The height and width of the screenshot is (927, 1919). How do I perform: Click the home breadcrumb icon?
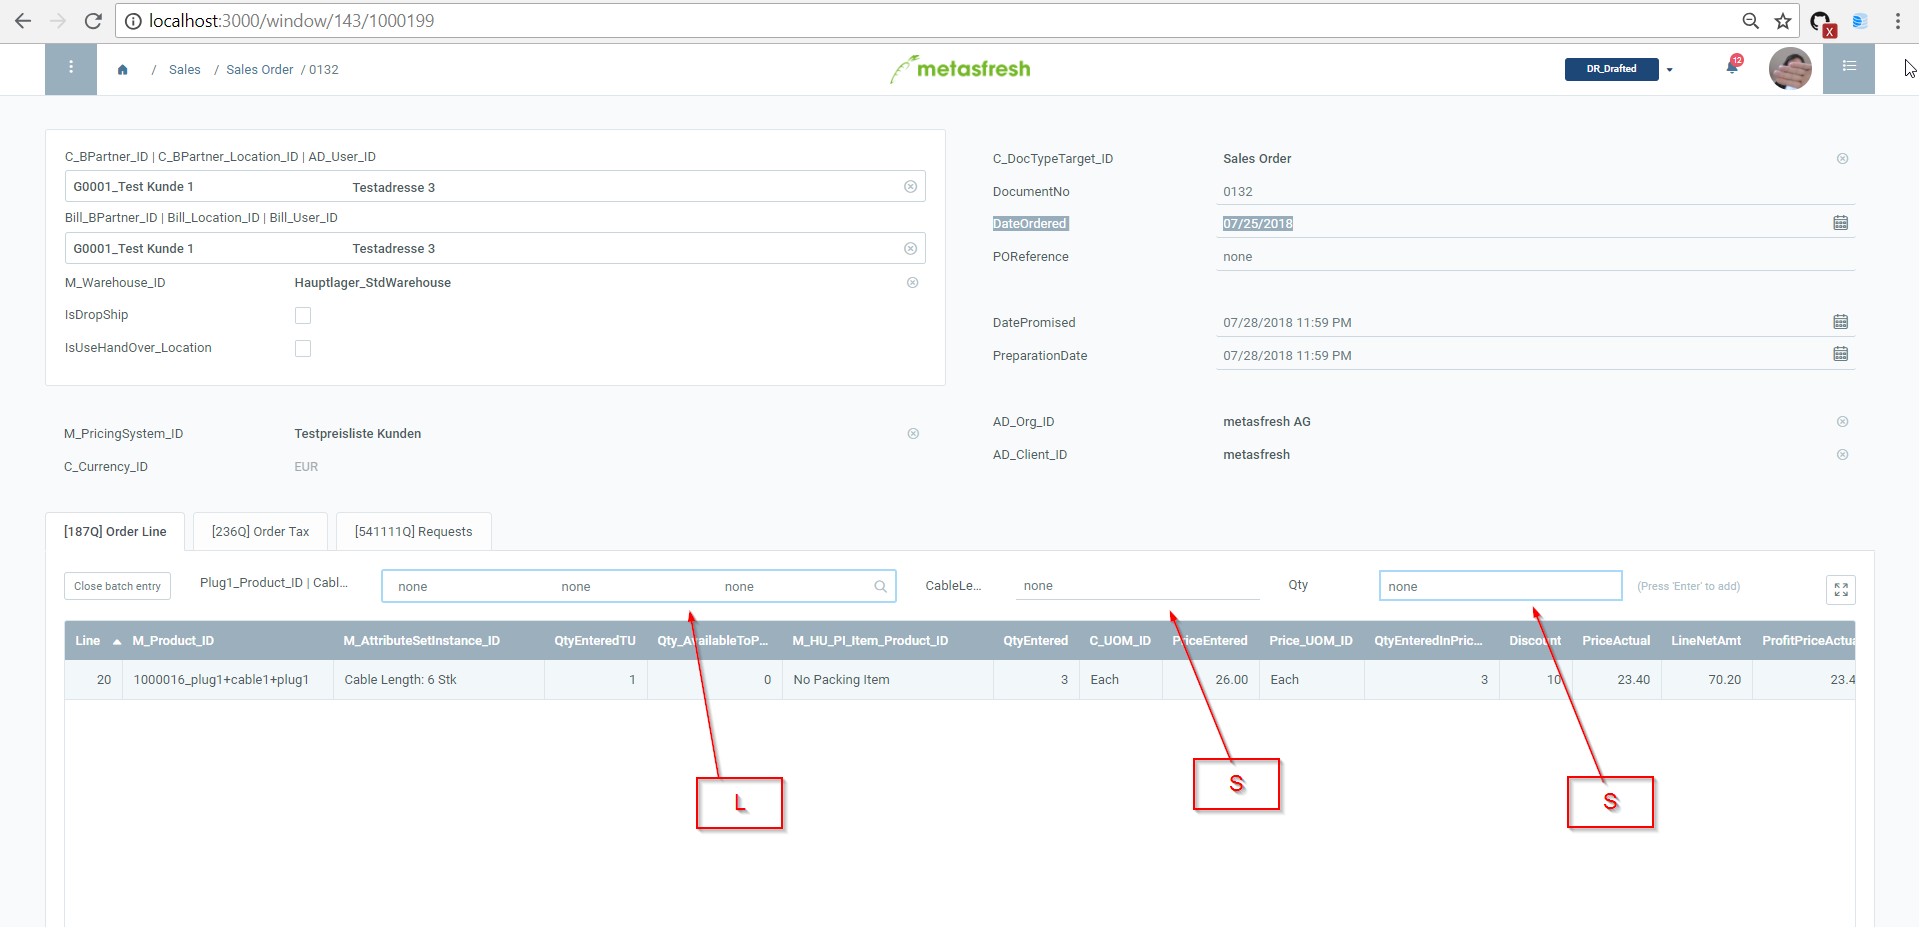[x=122, y=70]
